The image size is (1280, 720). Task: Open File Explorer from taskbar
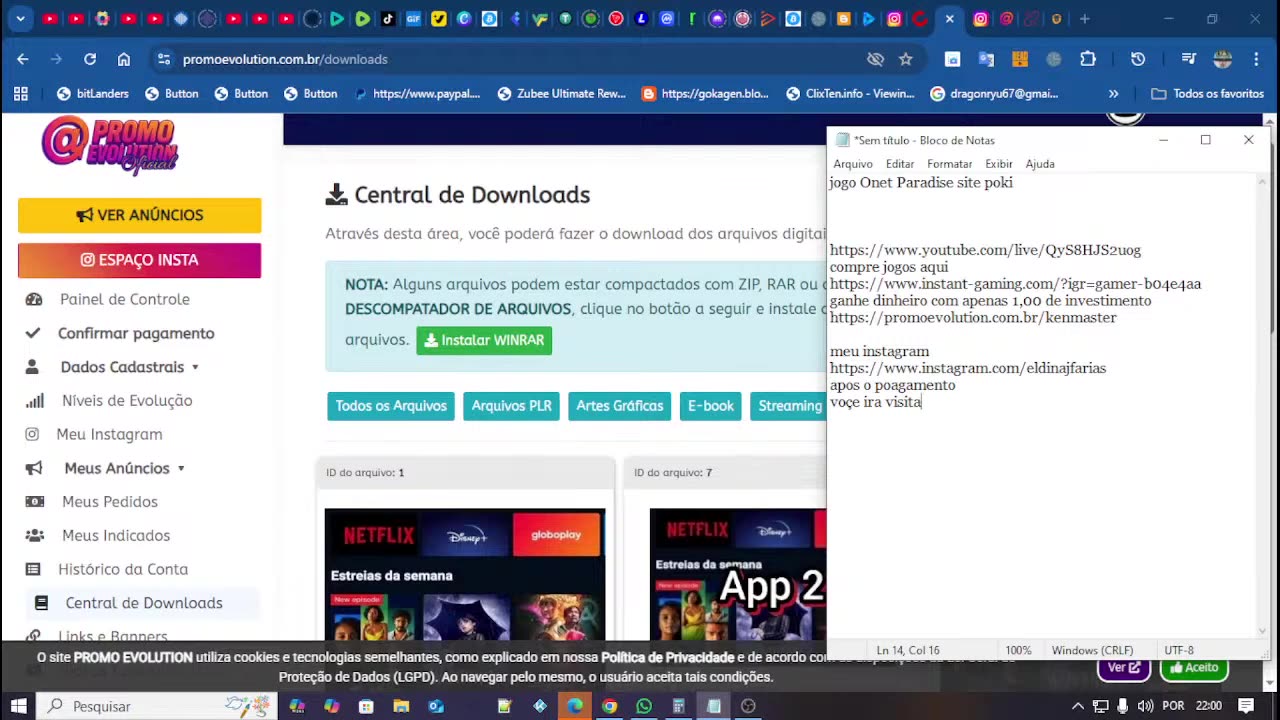tap(401, 706)
